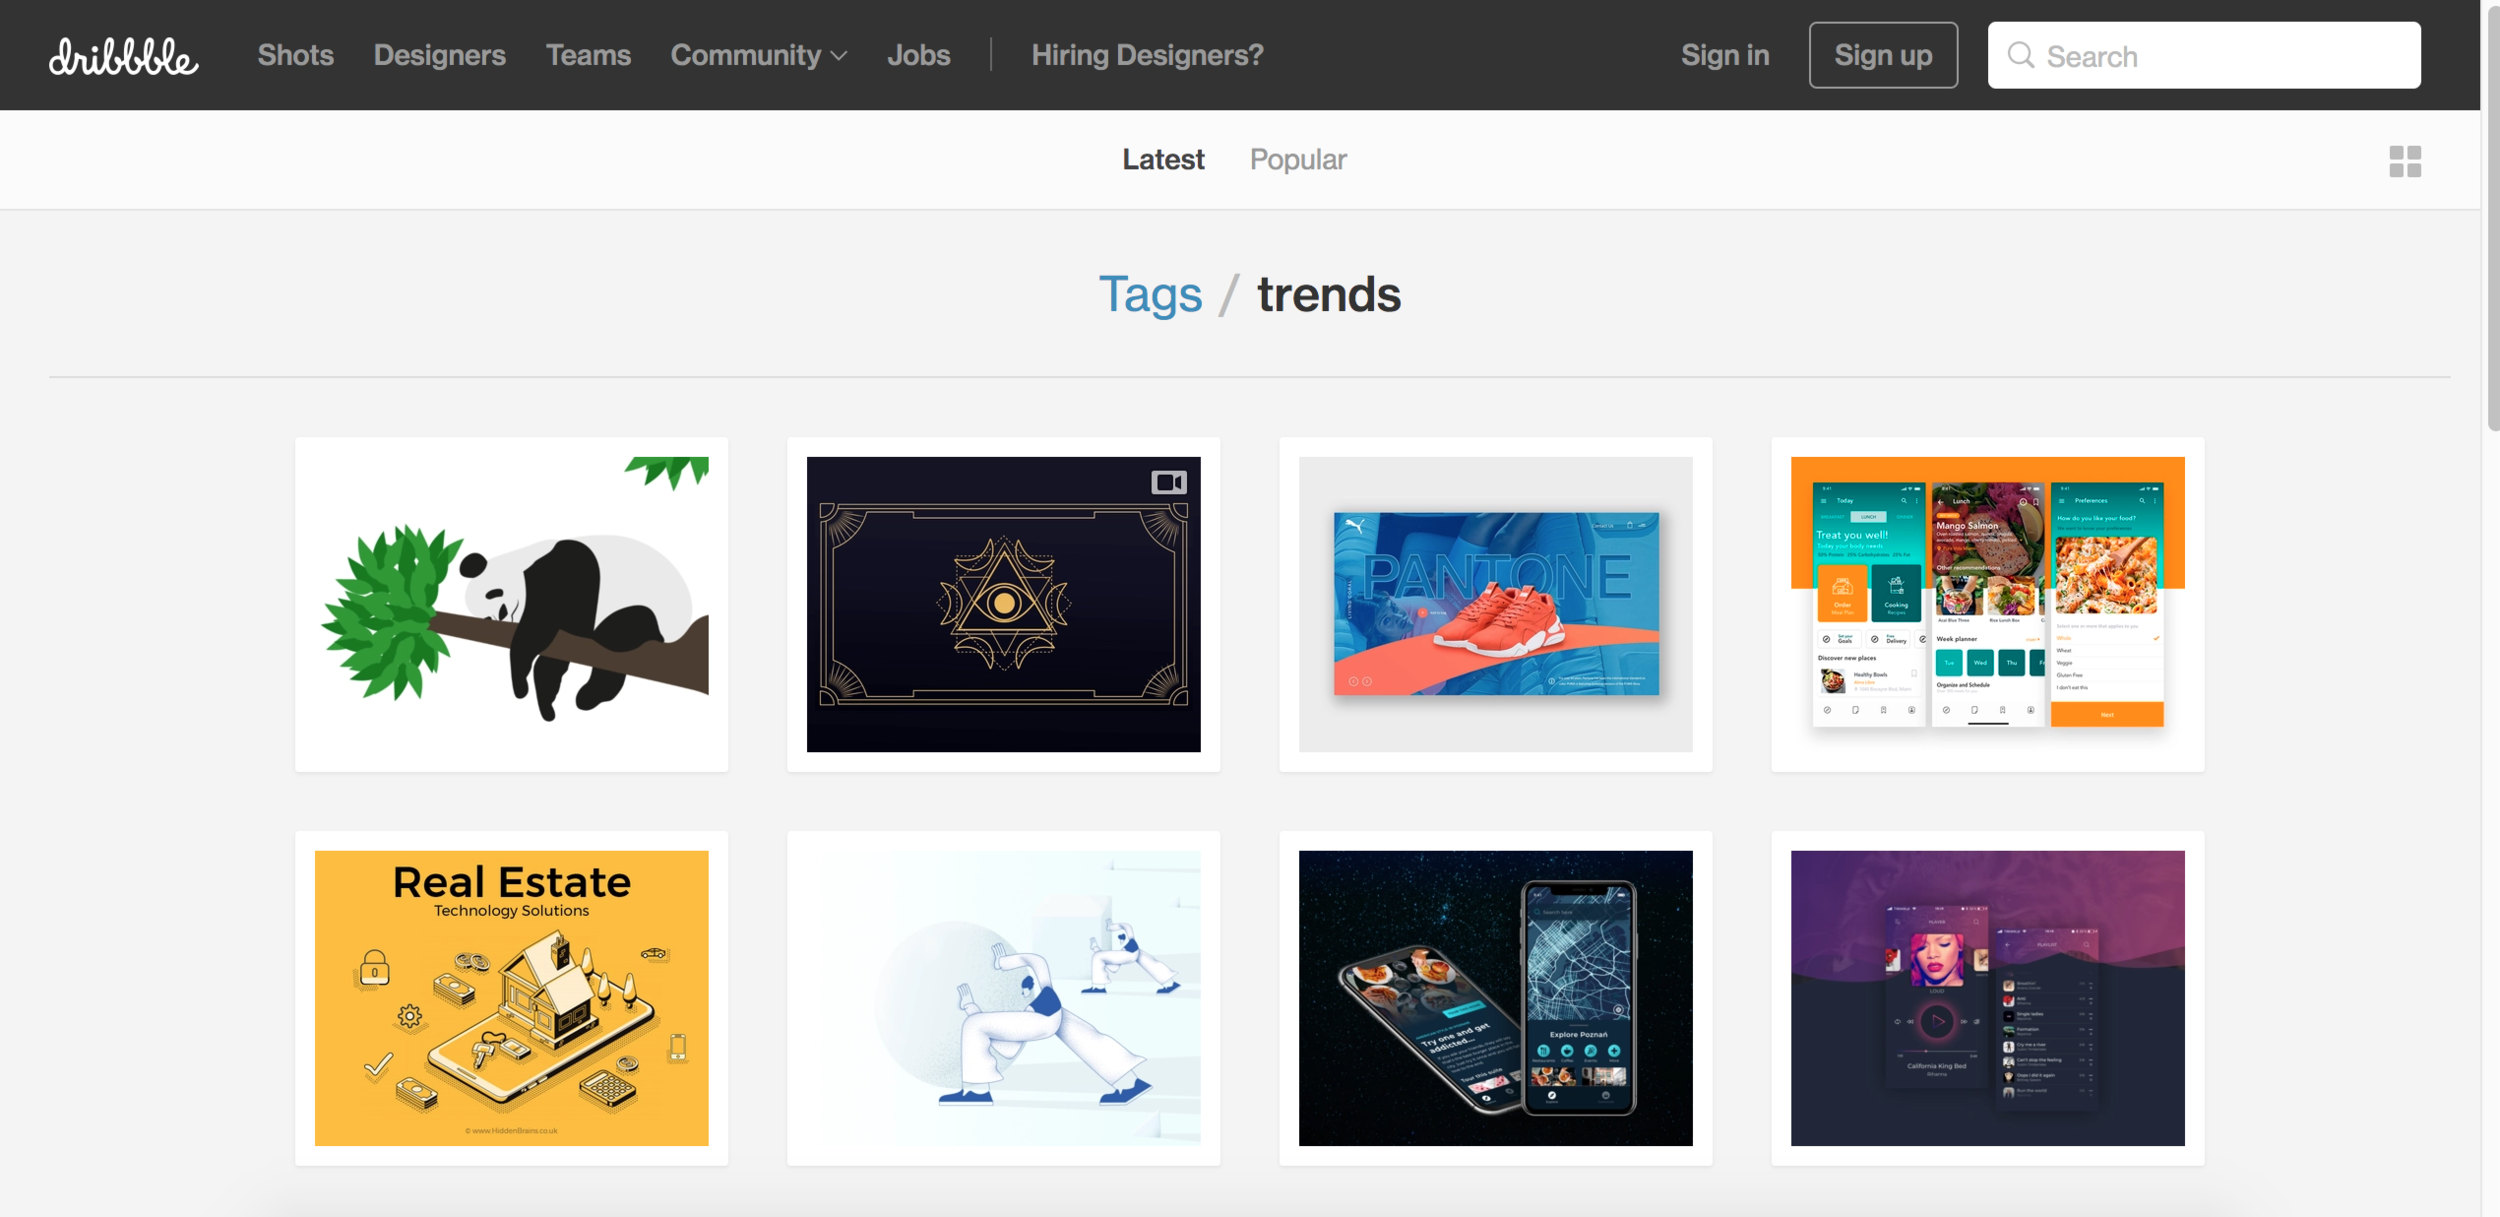Open the Teams page
The image size is (2500, 1217).
pos(588,55)
